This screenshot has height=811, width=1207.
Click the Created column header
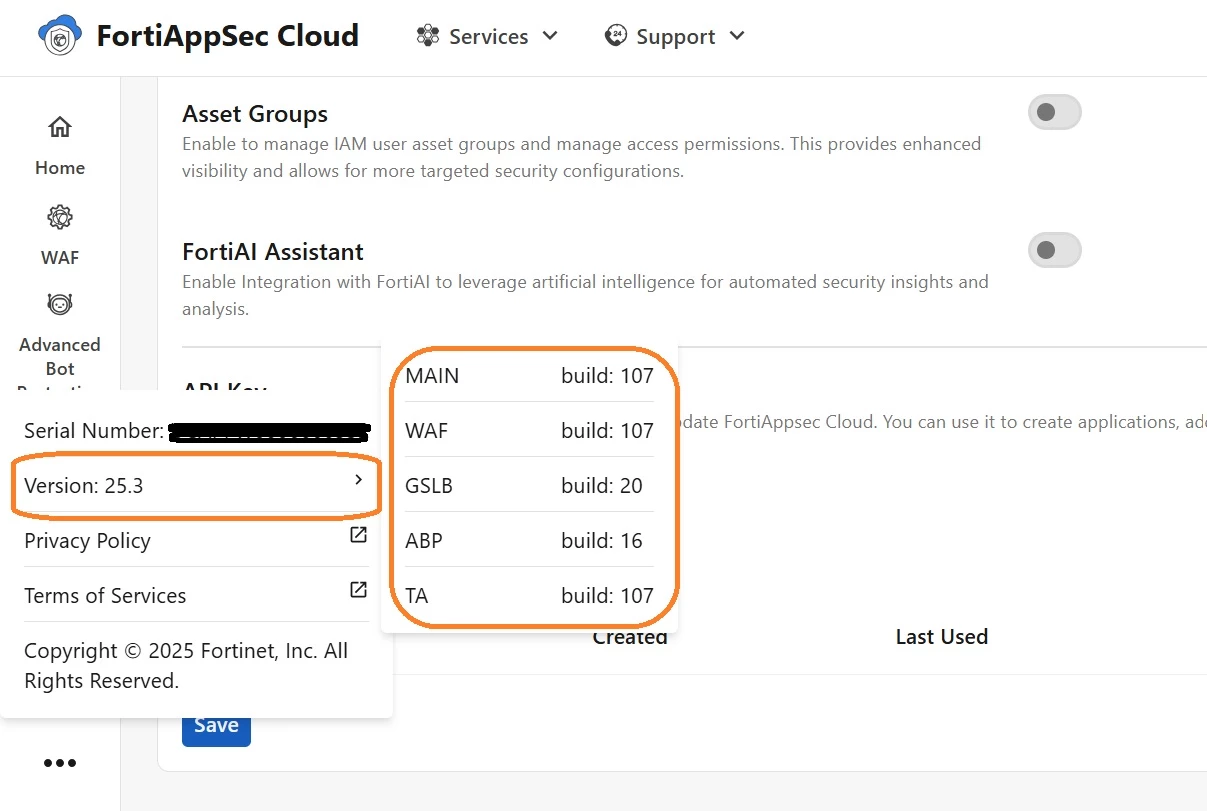click(x=630, y=637)
